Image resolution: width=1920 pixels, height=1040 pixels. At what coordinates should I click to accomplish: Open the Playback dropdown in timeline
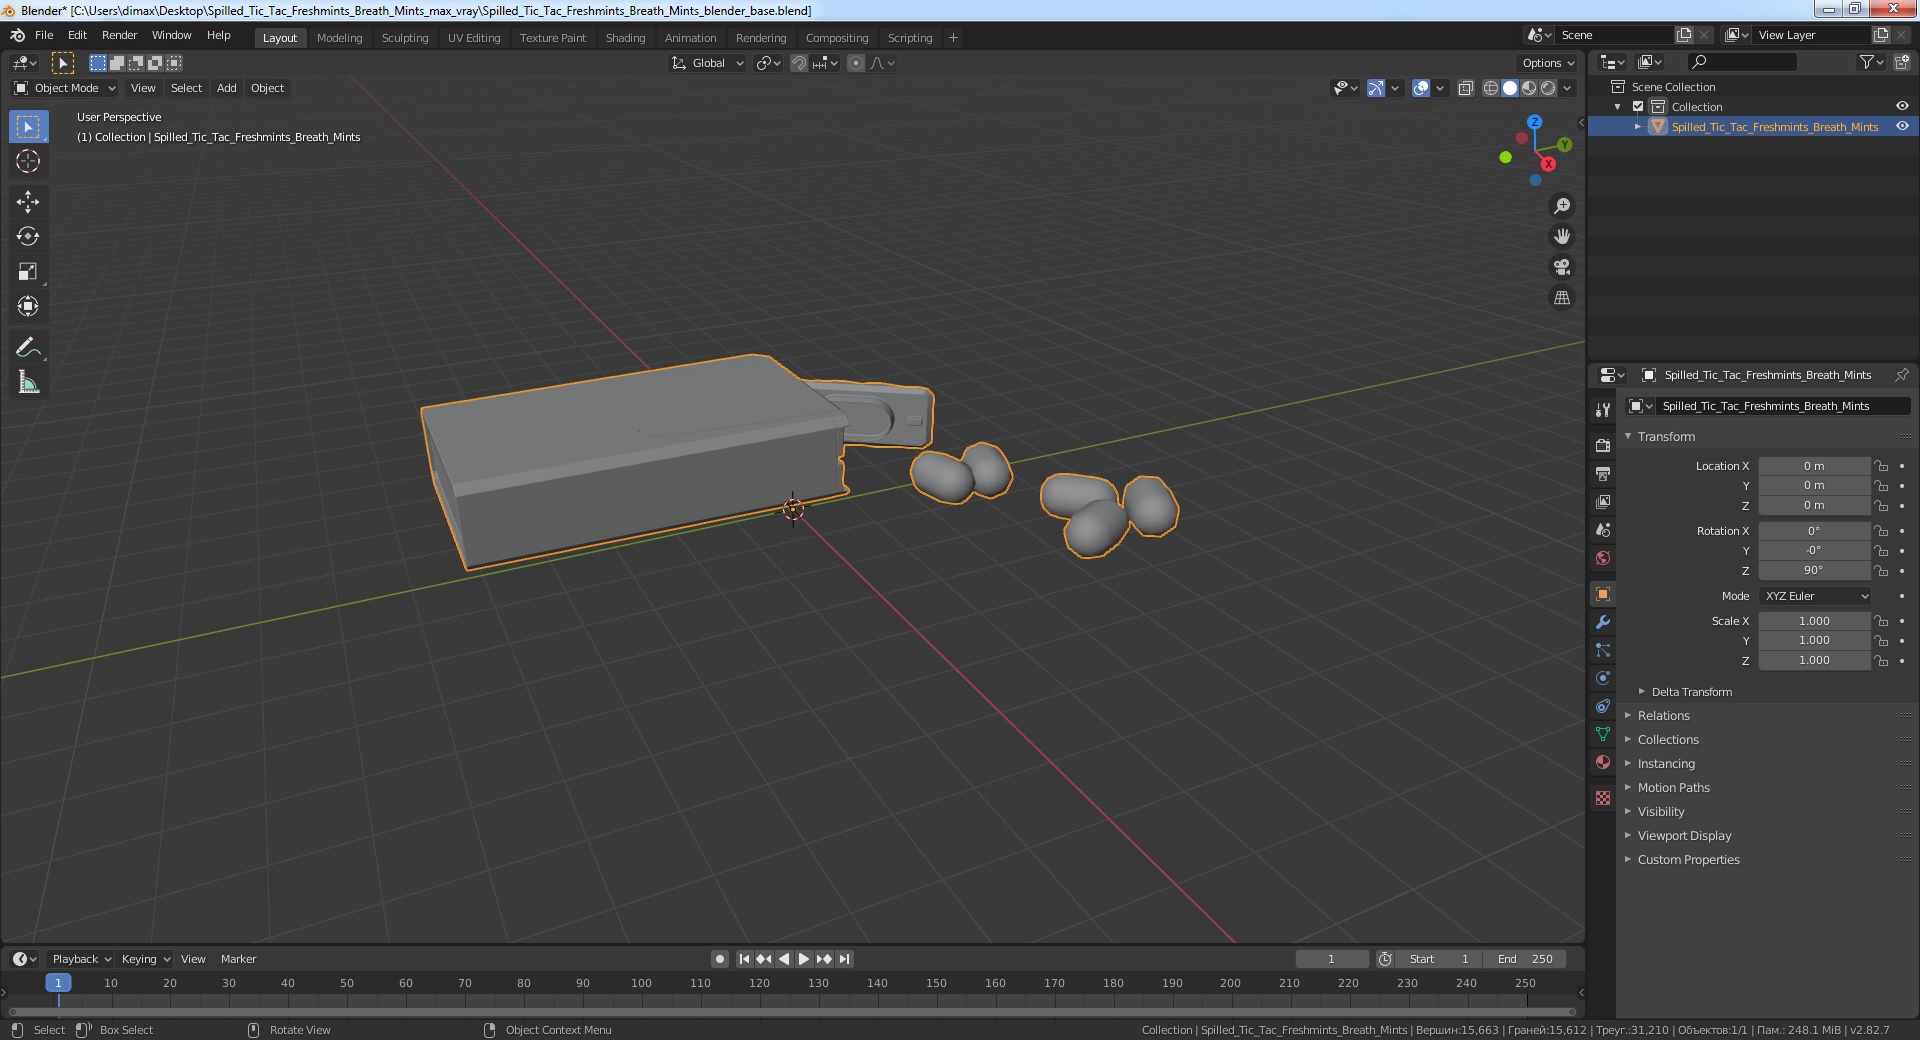[81, 959]
